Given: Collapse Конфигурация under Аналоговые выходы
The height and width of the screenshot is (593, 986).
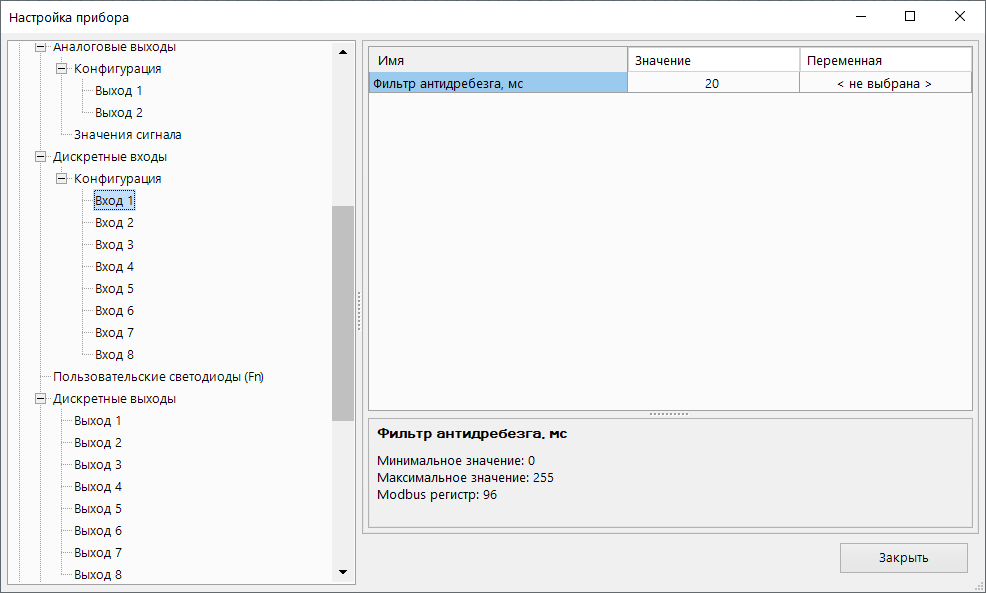Looking at the screenshot, I should (62, 69).
